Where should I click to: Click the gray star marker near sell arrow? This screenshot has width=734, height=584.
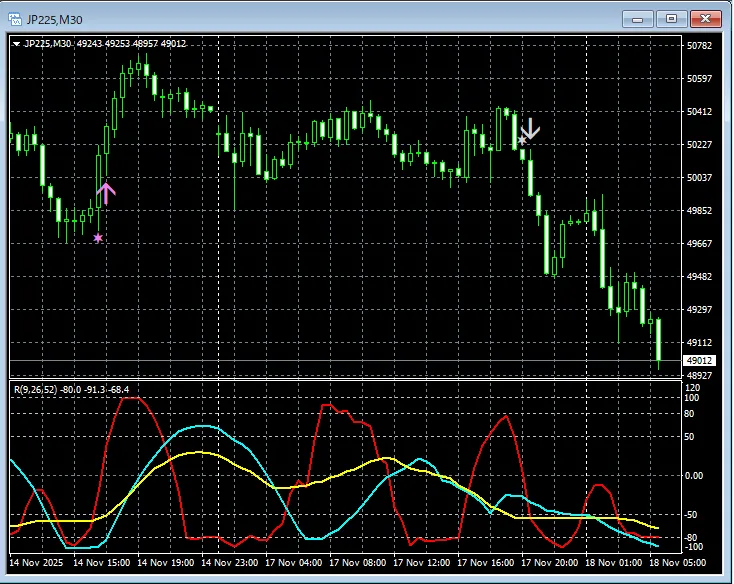point(522,140)
